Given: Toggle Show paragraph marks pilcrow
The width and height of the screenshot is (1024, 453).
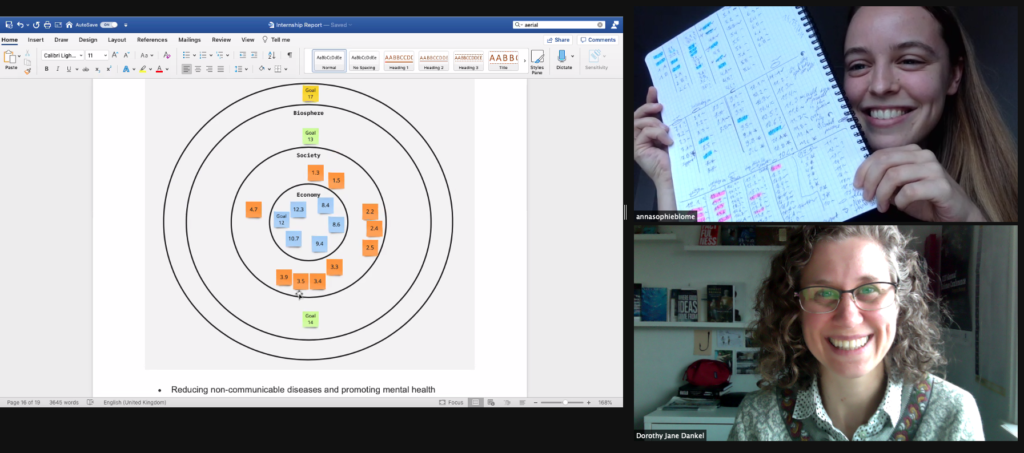Looking at the screenshot, I should coord(289,55).
